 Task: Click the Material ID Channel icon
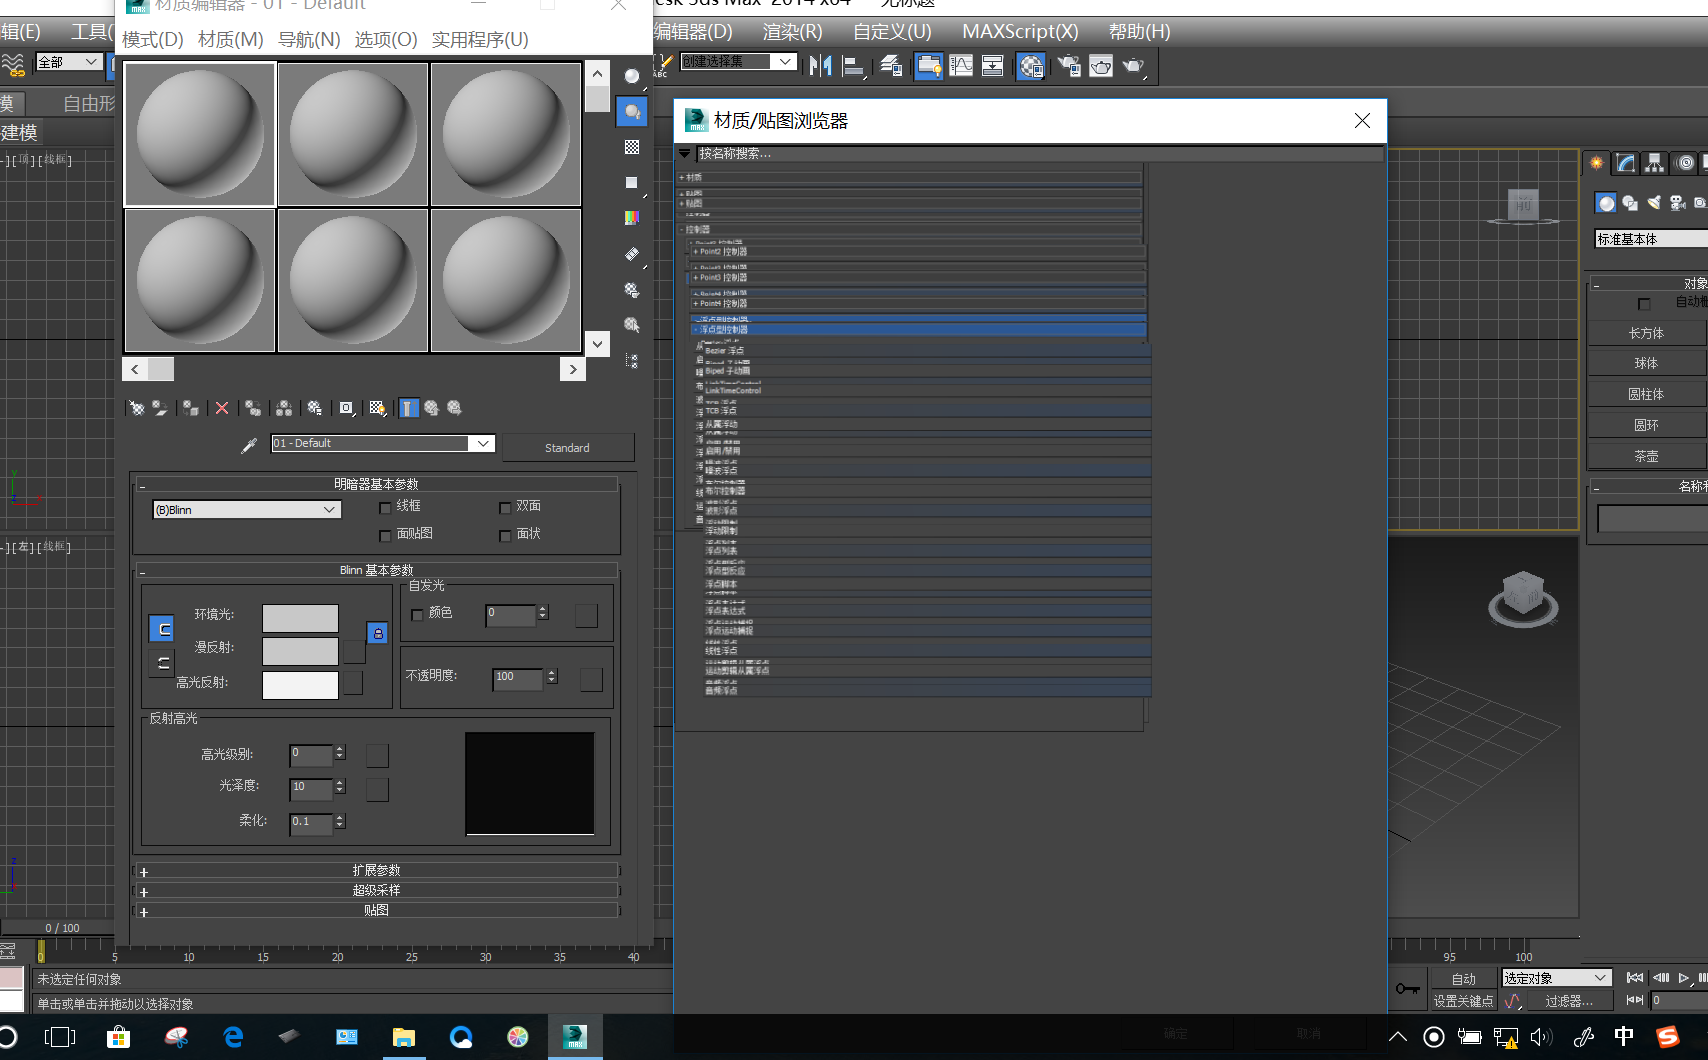point(346,408)
